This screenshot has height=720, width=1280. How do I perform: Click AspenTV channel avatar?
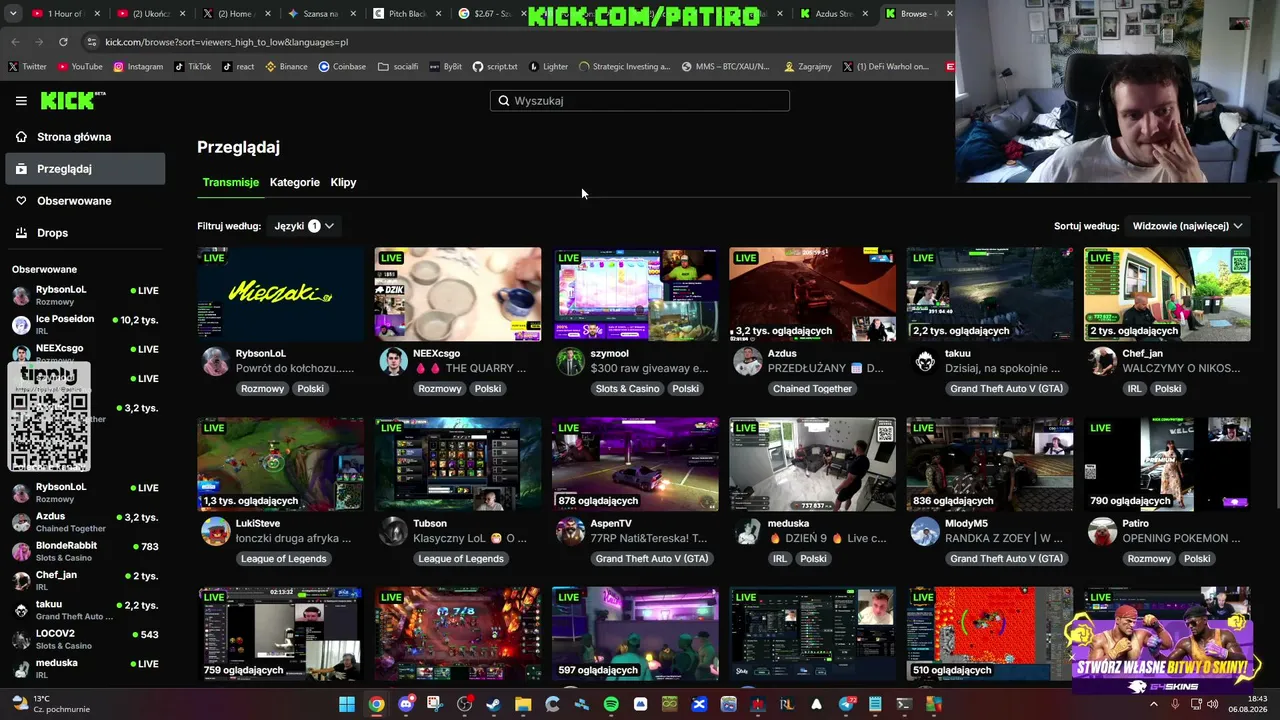click(x=570, y=532)
